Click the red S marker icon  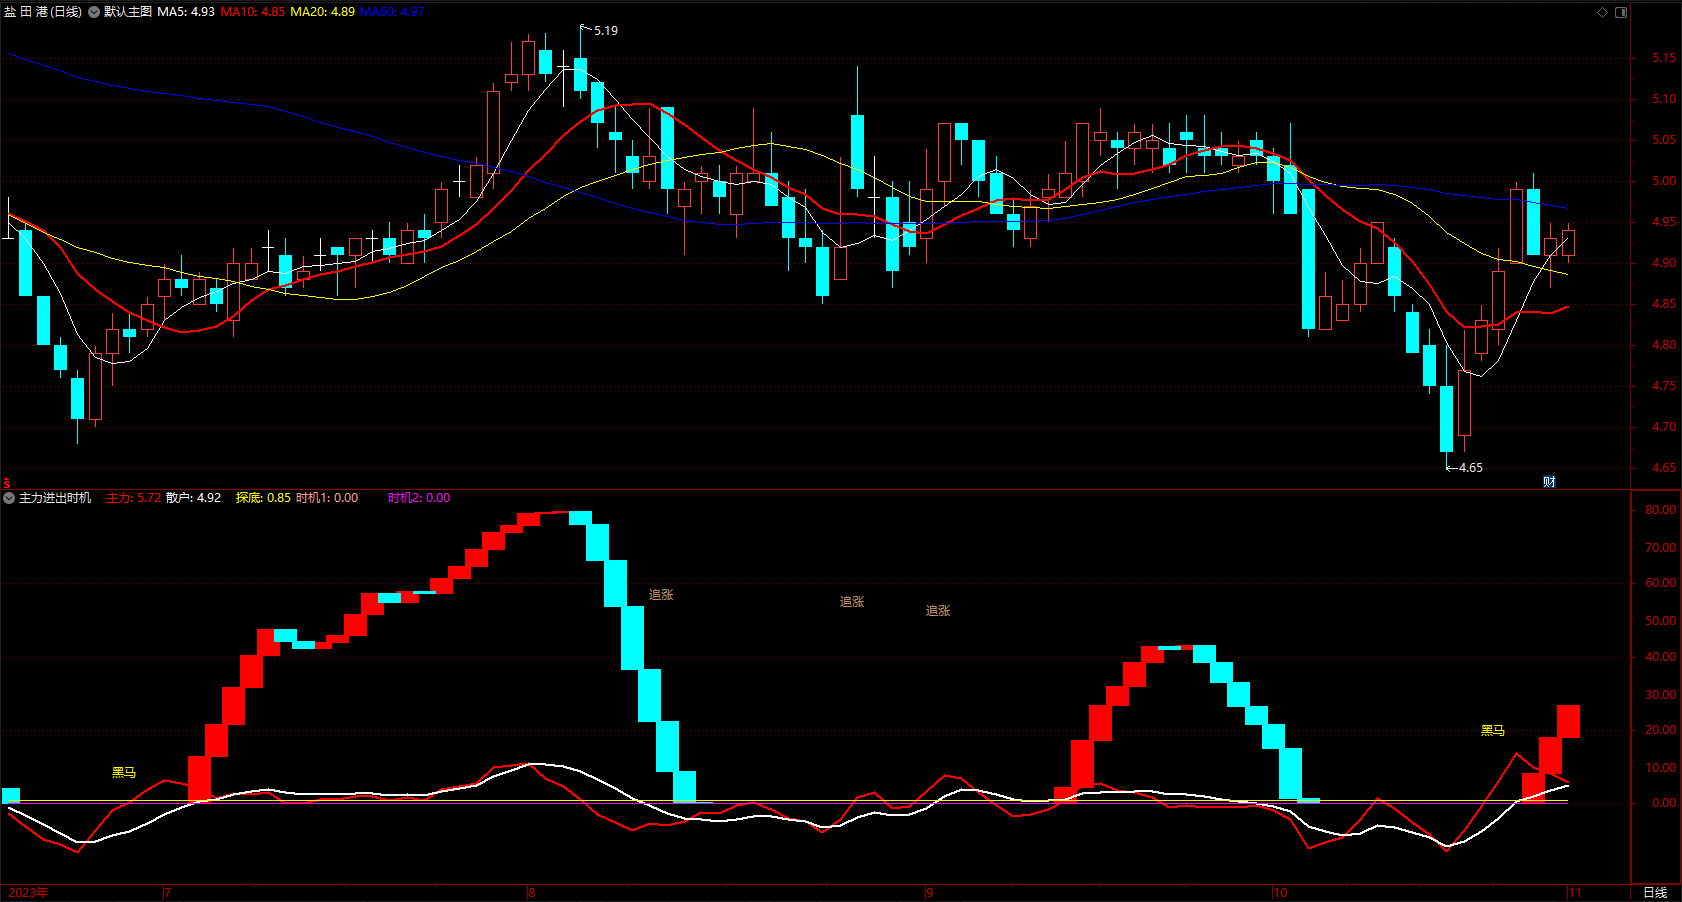(7, 483)
